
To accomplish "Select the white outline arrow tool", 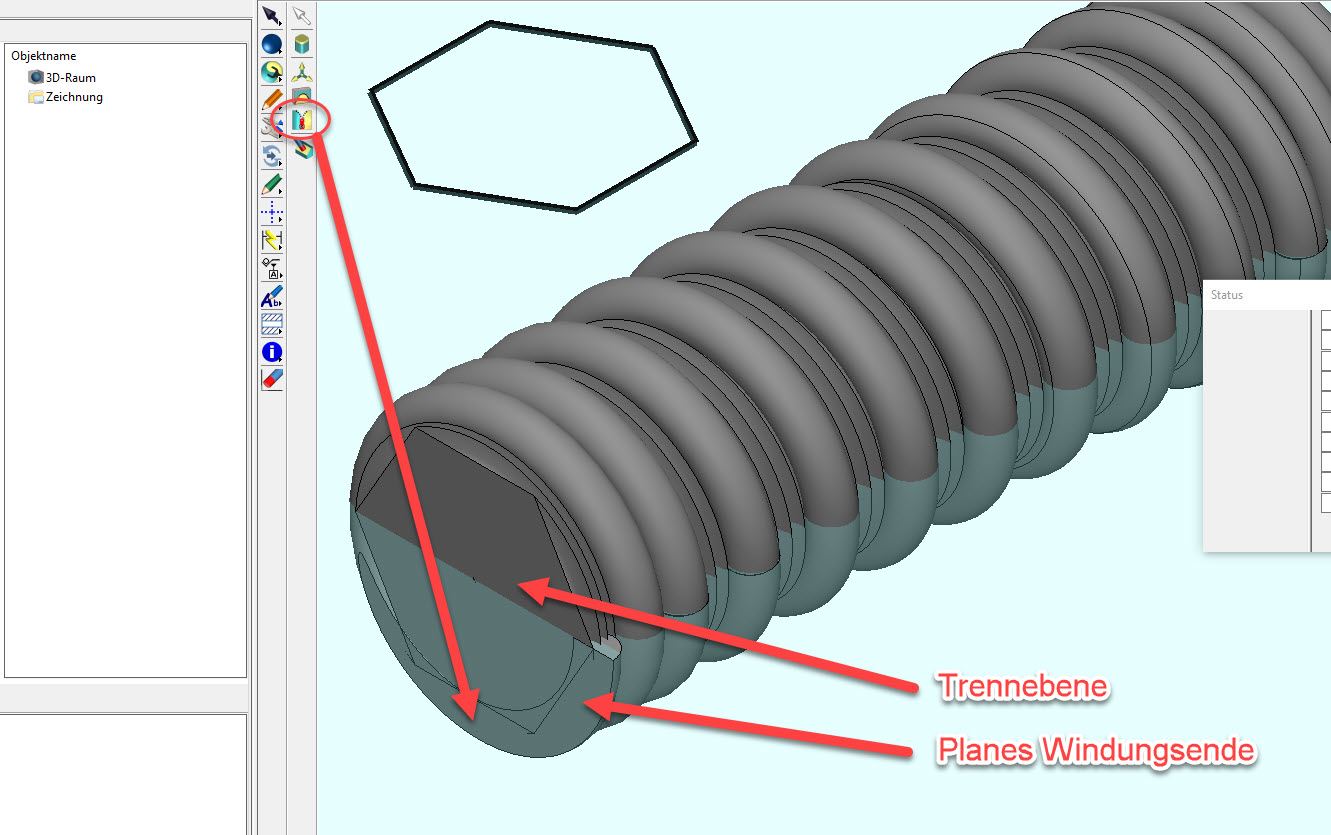I will (x=302, y=16).
